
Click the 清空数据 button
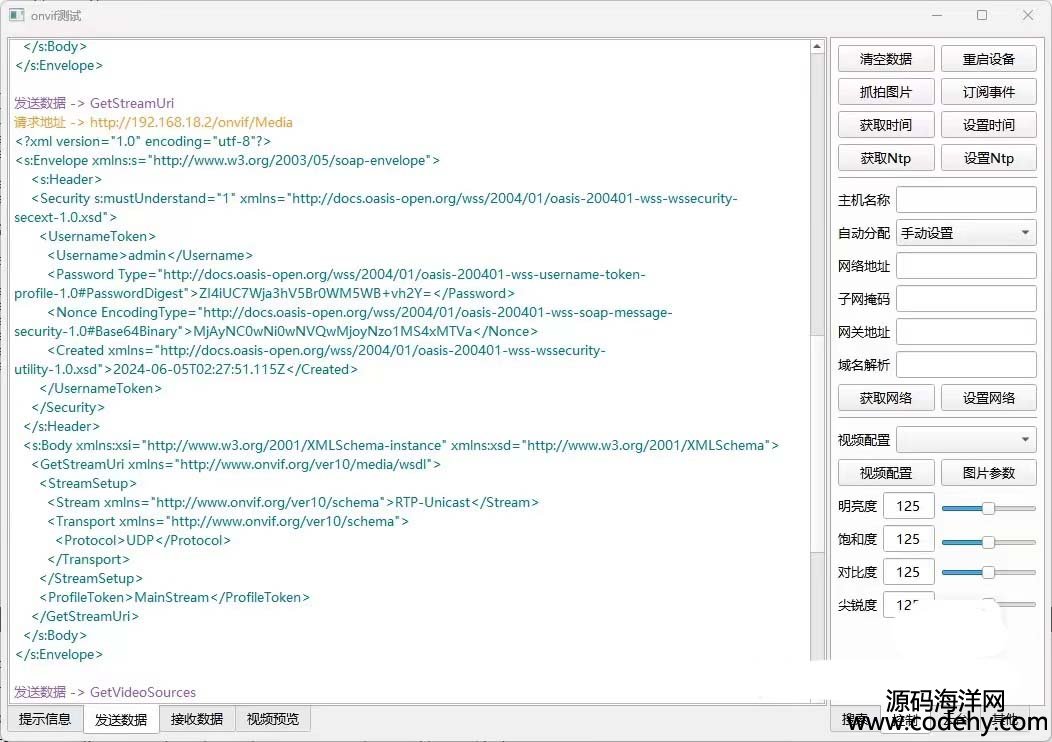click(x=886, y=59)
